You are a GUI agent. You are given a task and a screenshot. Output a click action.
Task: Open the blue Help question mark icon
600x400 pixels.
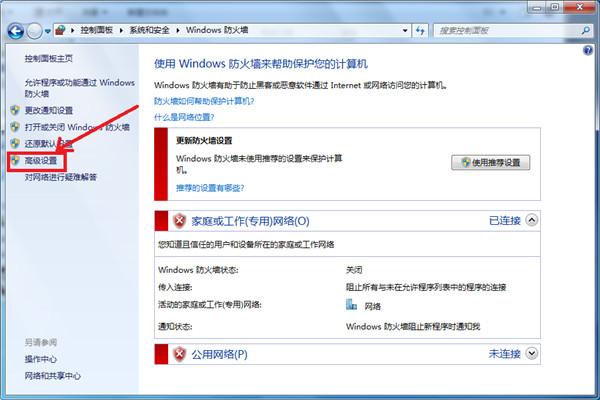coord(588,50)
